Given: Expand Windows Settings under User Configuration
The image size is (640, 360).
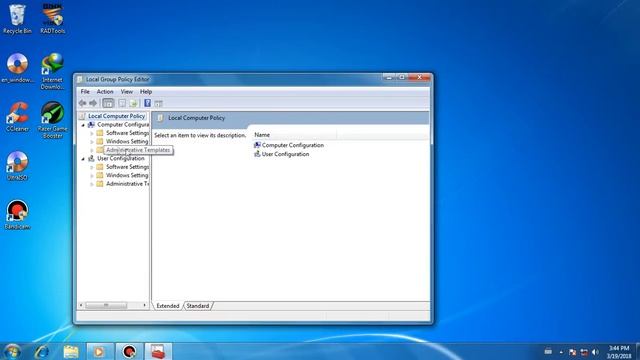Looking at the screenshot, I should [x=92, y=176].
